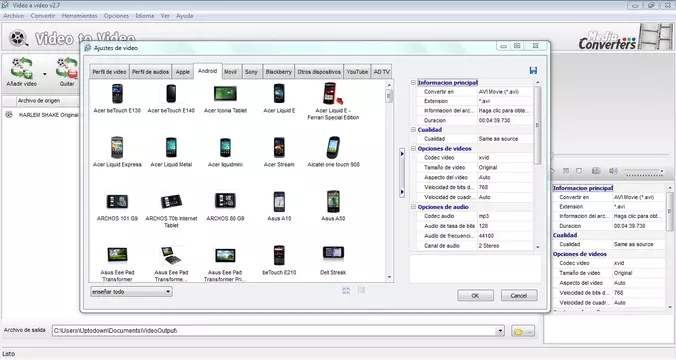The height and width of the screenshot is (360, 676).
Task: Click the Añadir video toolbar icon
Action: (22, 71)
